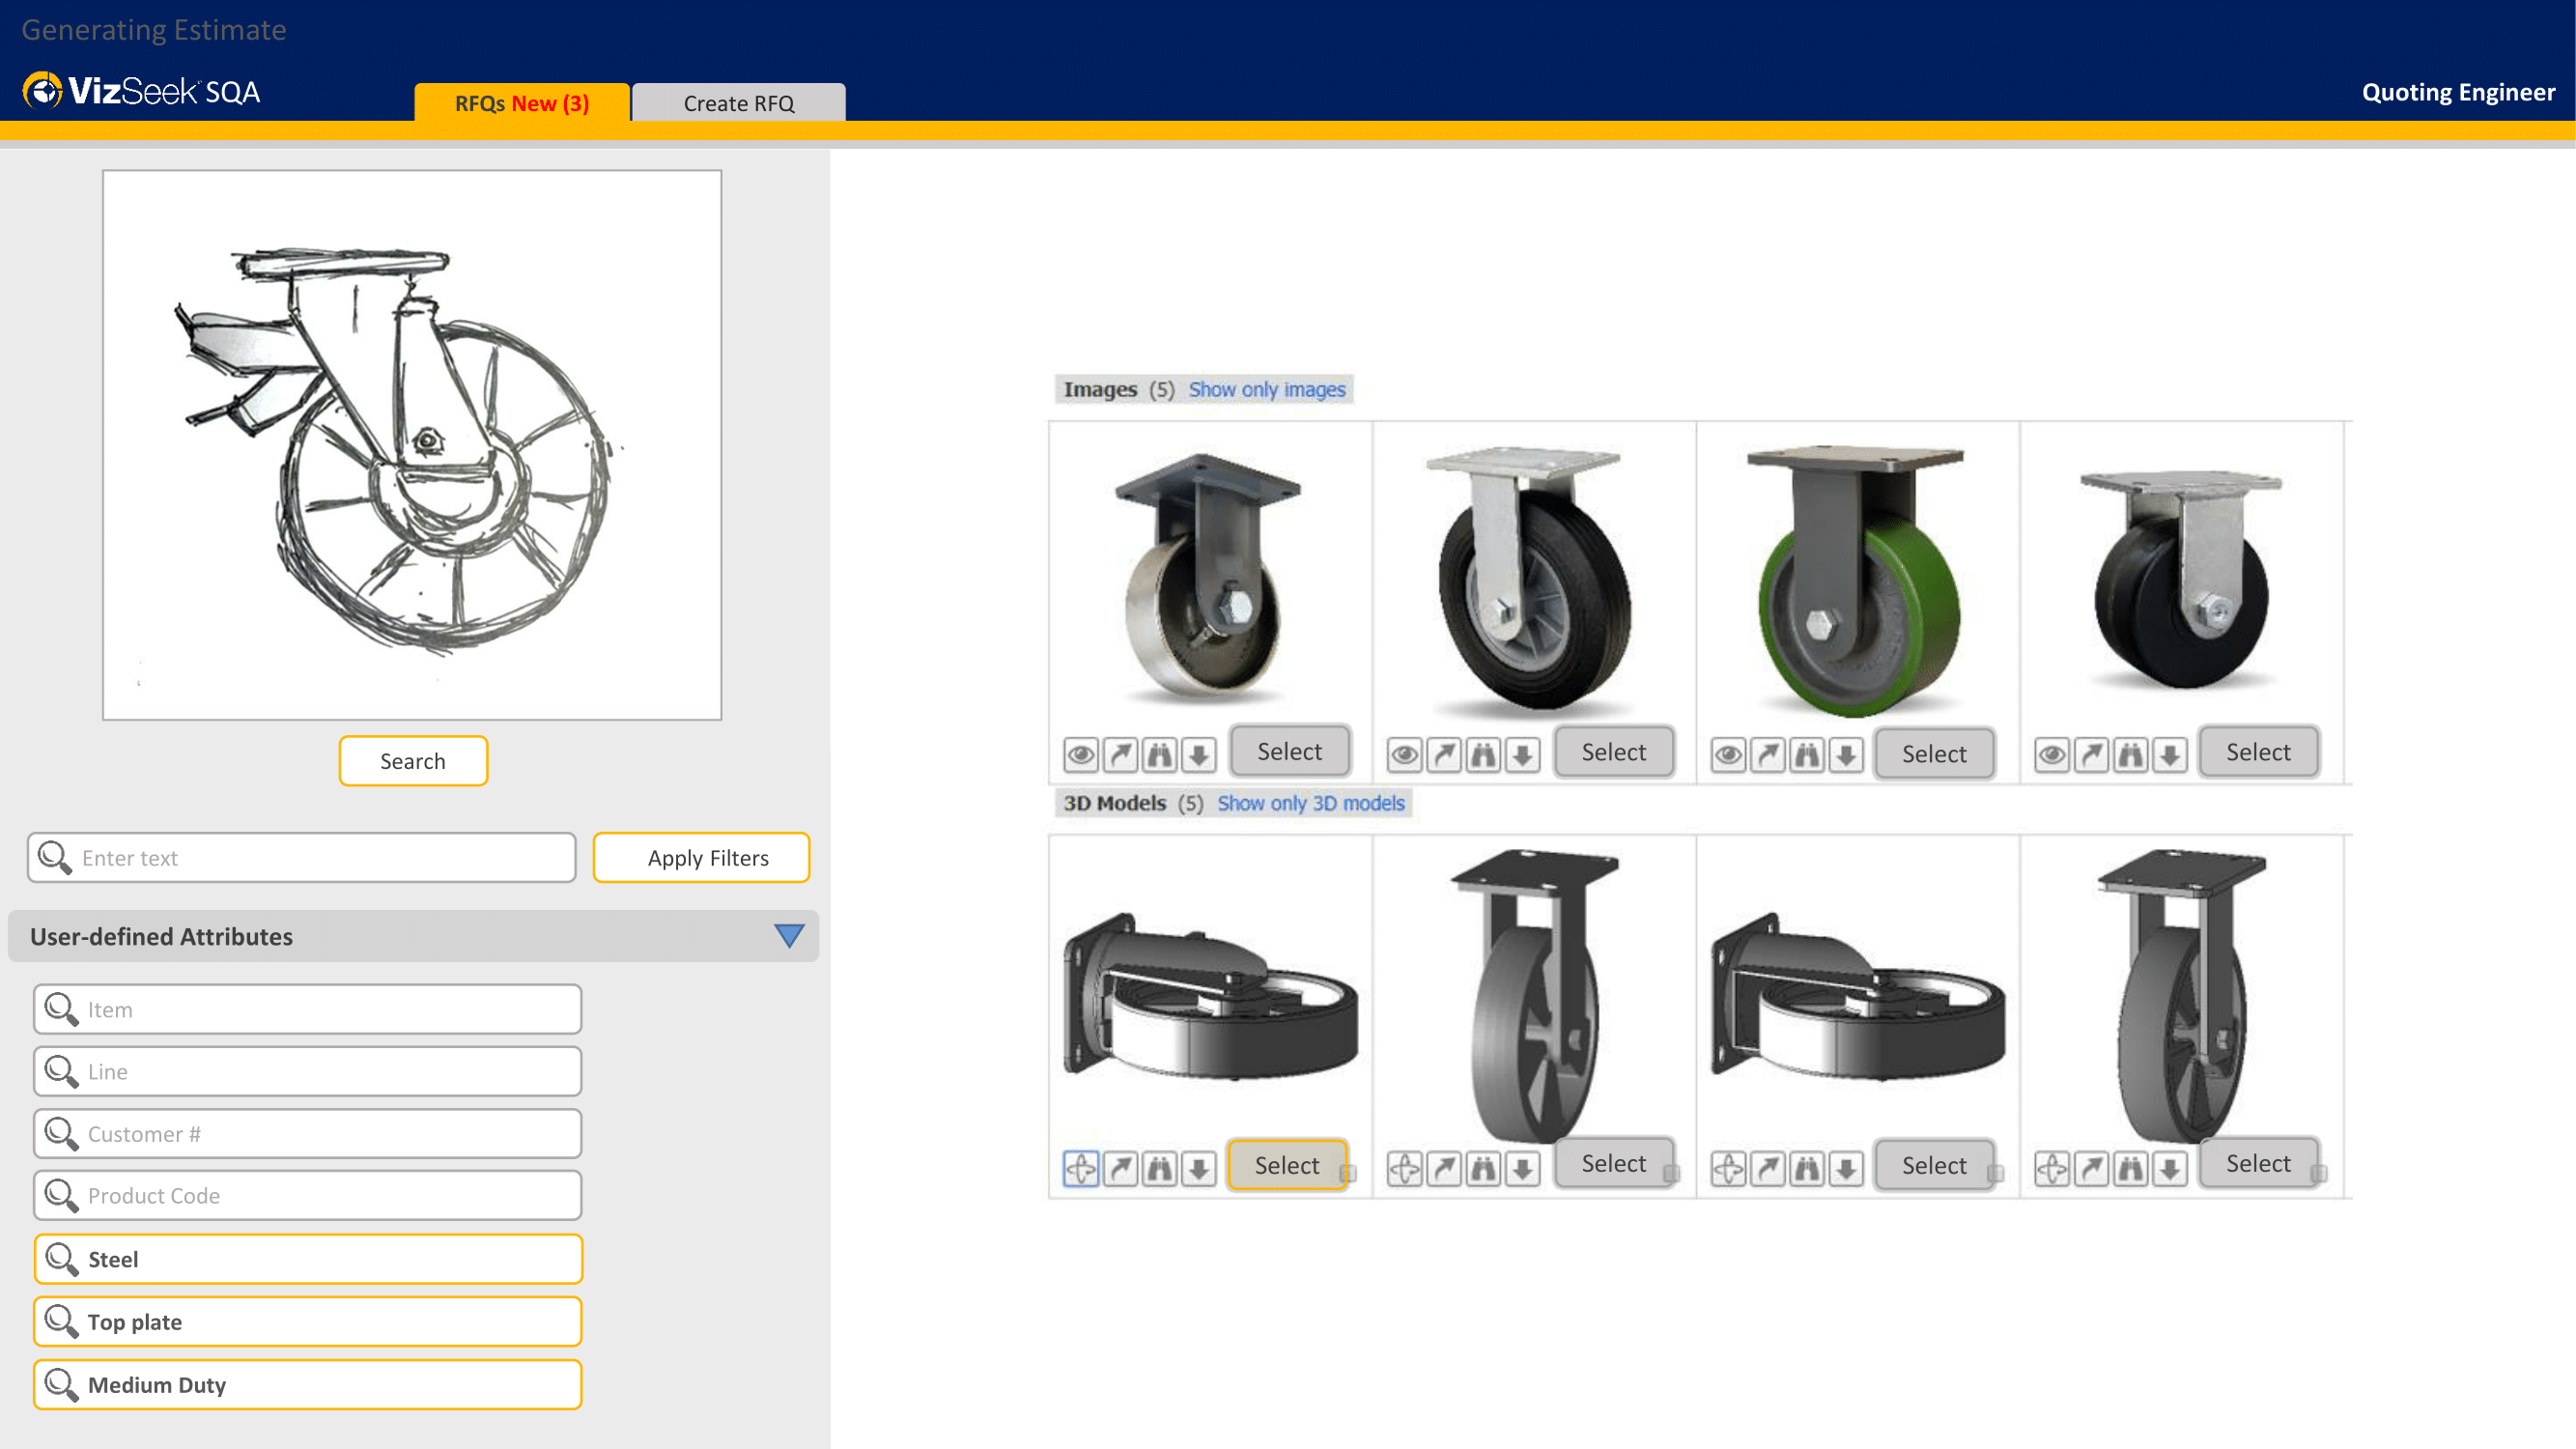2576x1449 pixels.
Task: Toggle eye icon under the black rubber caster image
Action: point(1405,754)
